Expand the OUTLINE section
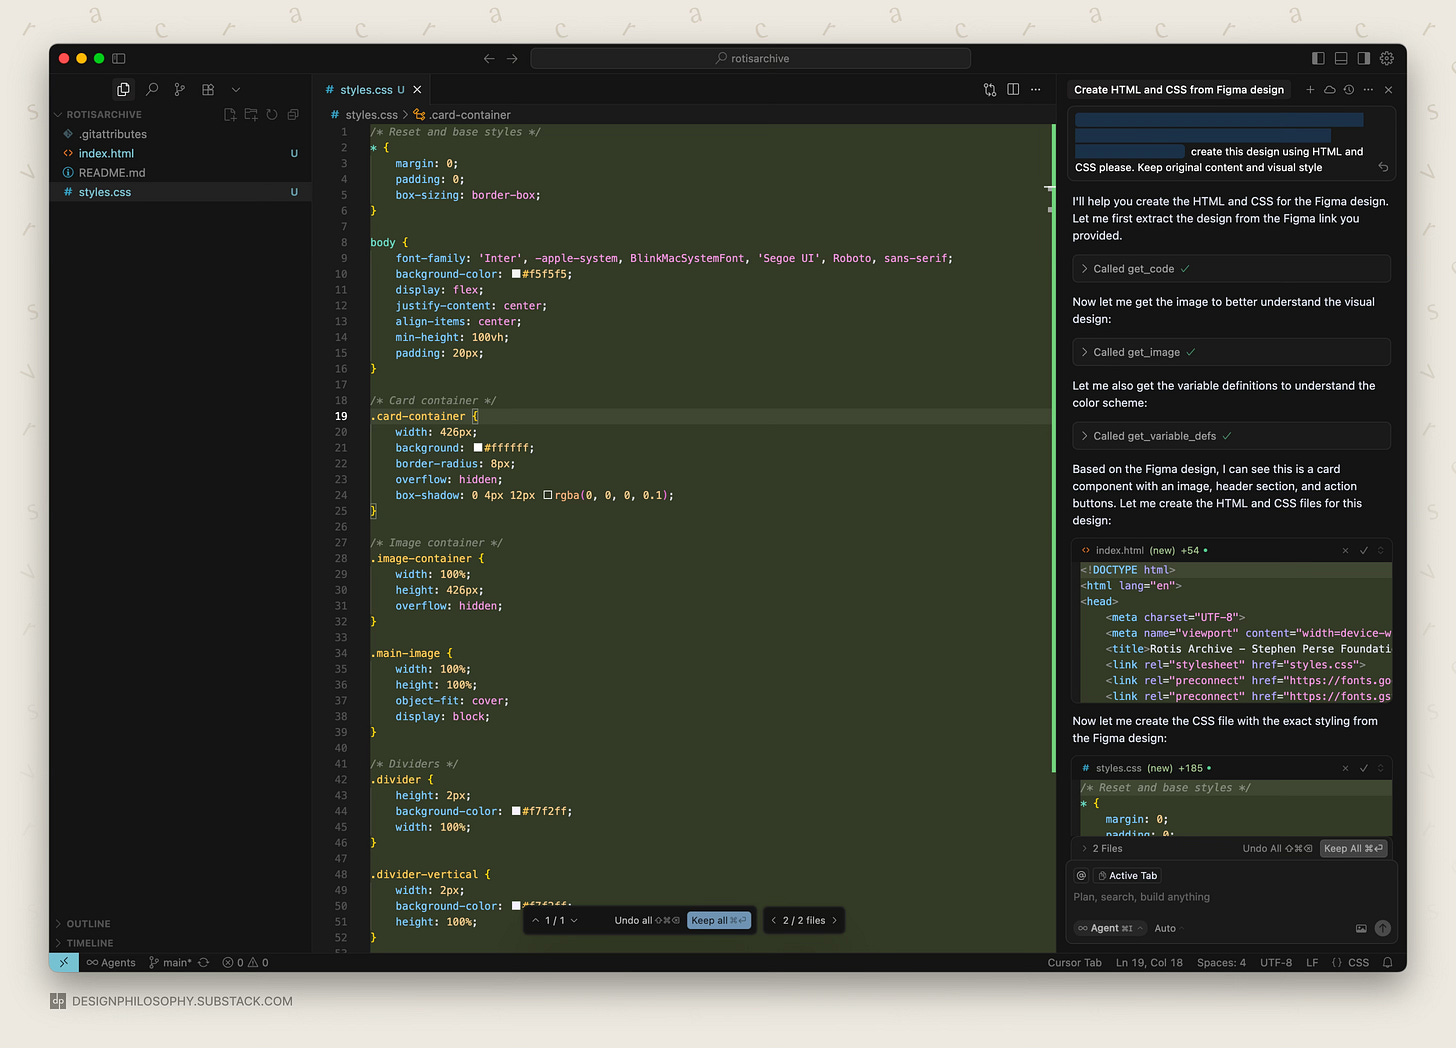 tap(89, 924)
